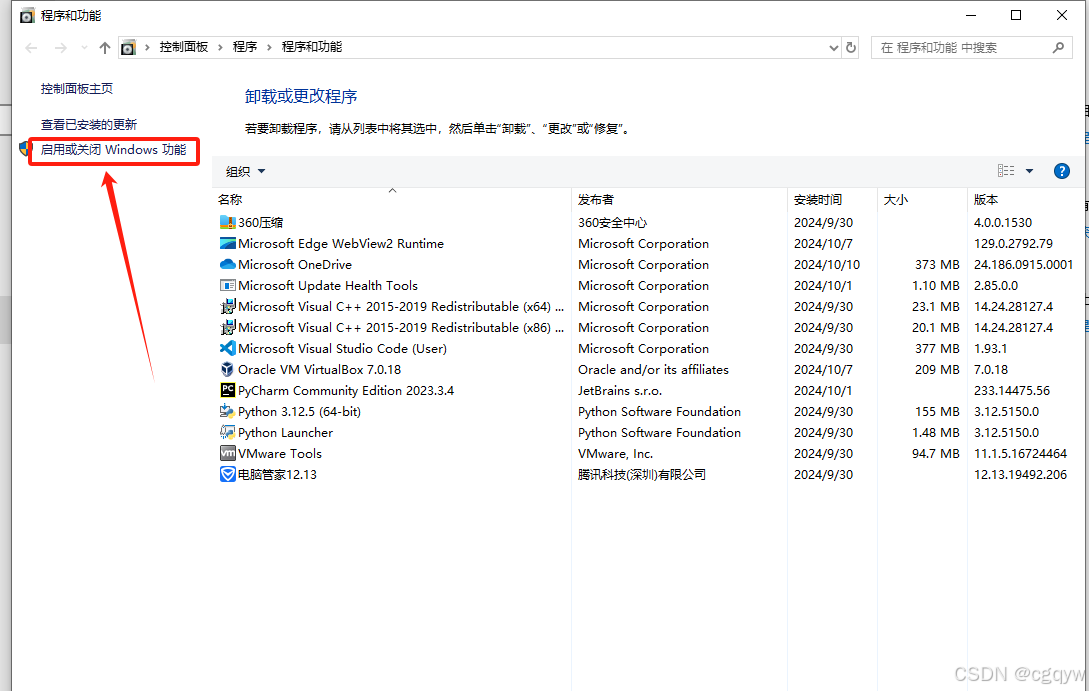Open help with the blue question mark
This screenshot has height=691, width=1089.
(1061, 171)
